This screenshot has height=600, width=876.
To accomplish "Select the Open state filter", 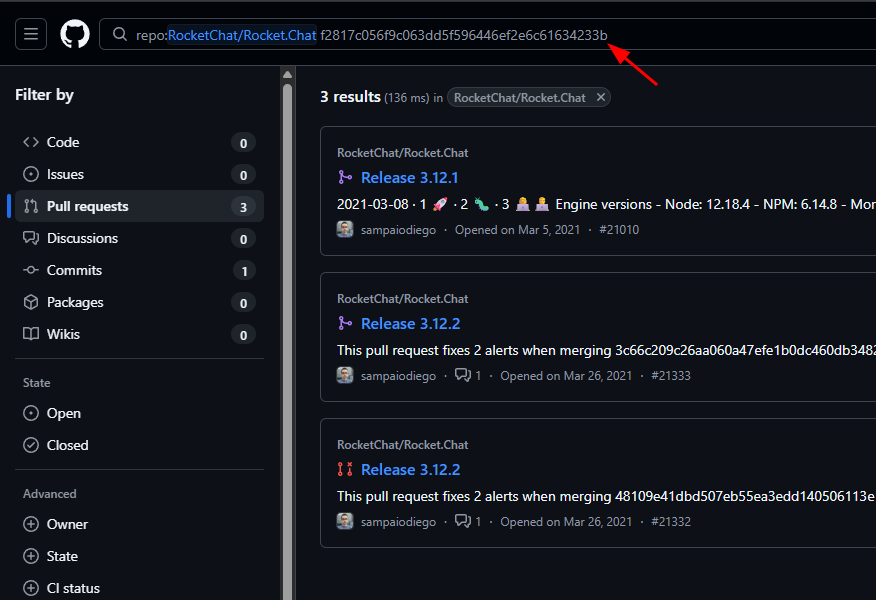I will click(63, 413).
